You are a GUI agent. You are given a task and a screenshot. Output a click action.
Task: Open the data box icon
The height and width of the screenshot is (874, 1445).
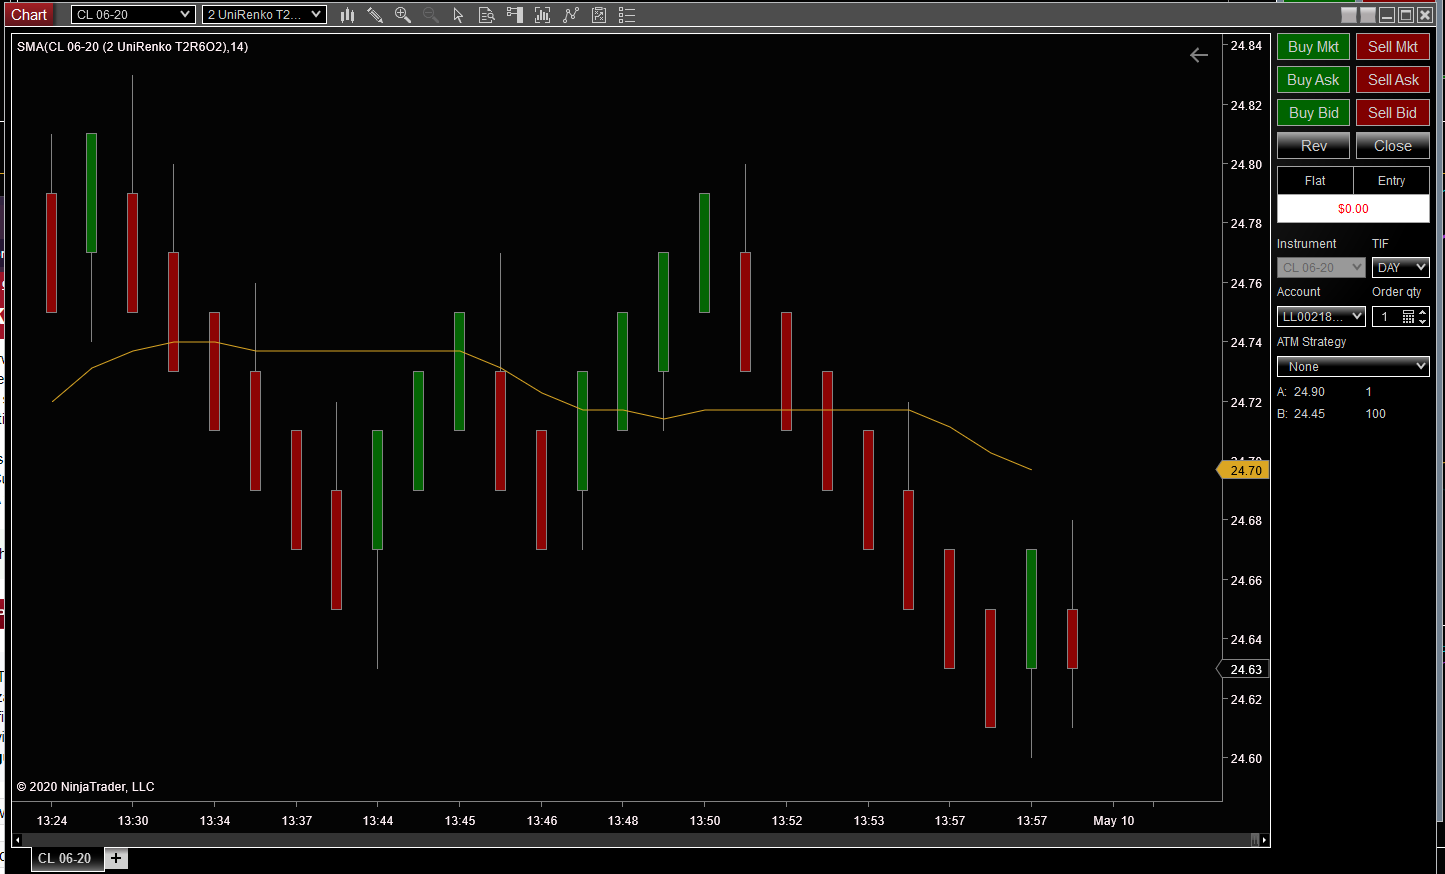click(x=487, y=15)
